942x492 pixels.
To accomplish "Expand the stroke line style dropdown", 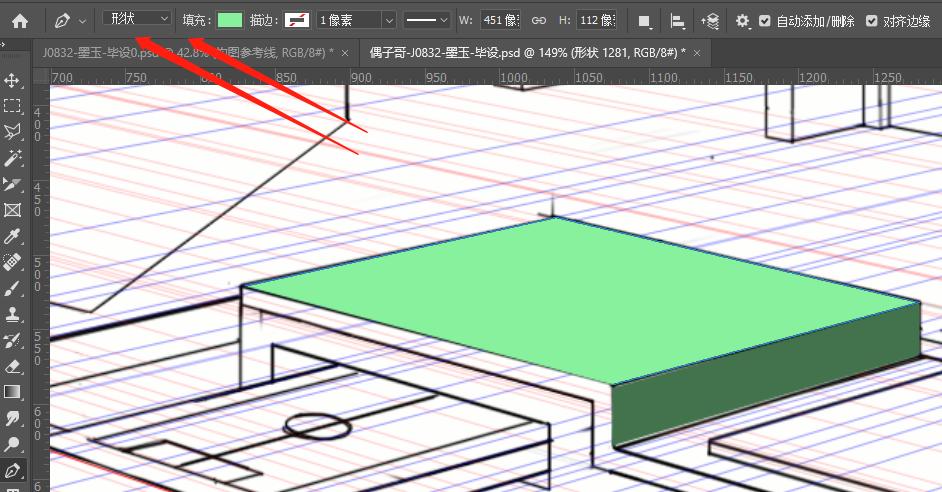I will point(427,20).
